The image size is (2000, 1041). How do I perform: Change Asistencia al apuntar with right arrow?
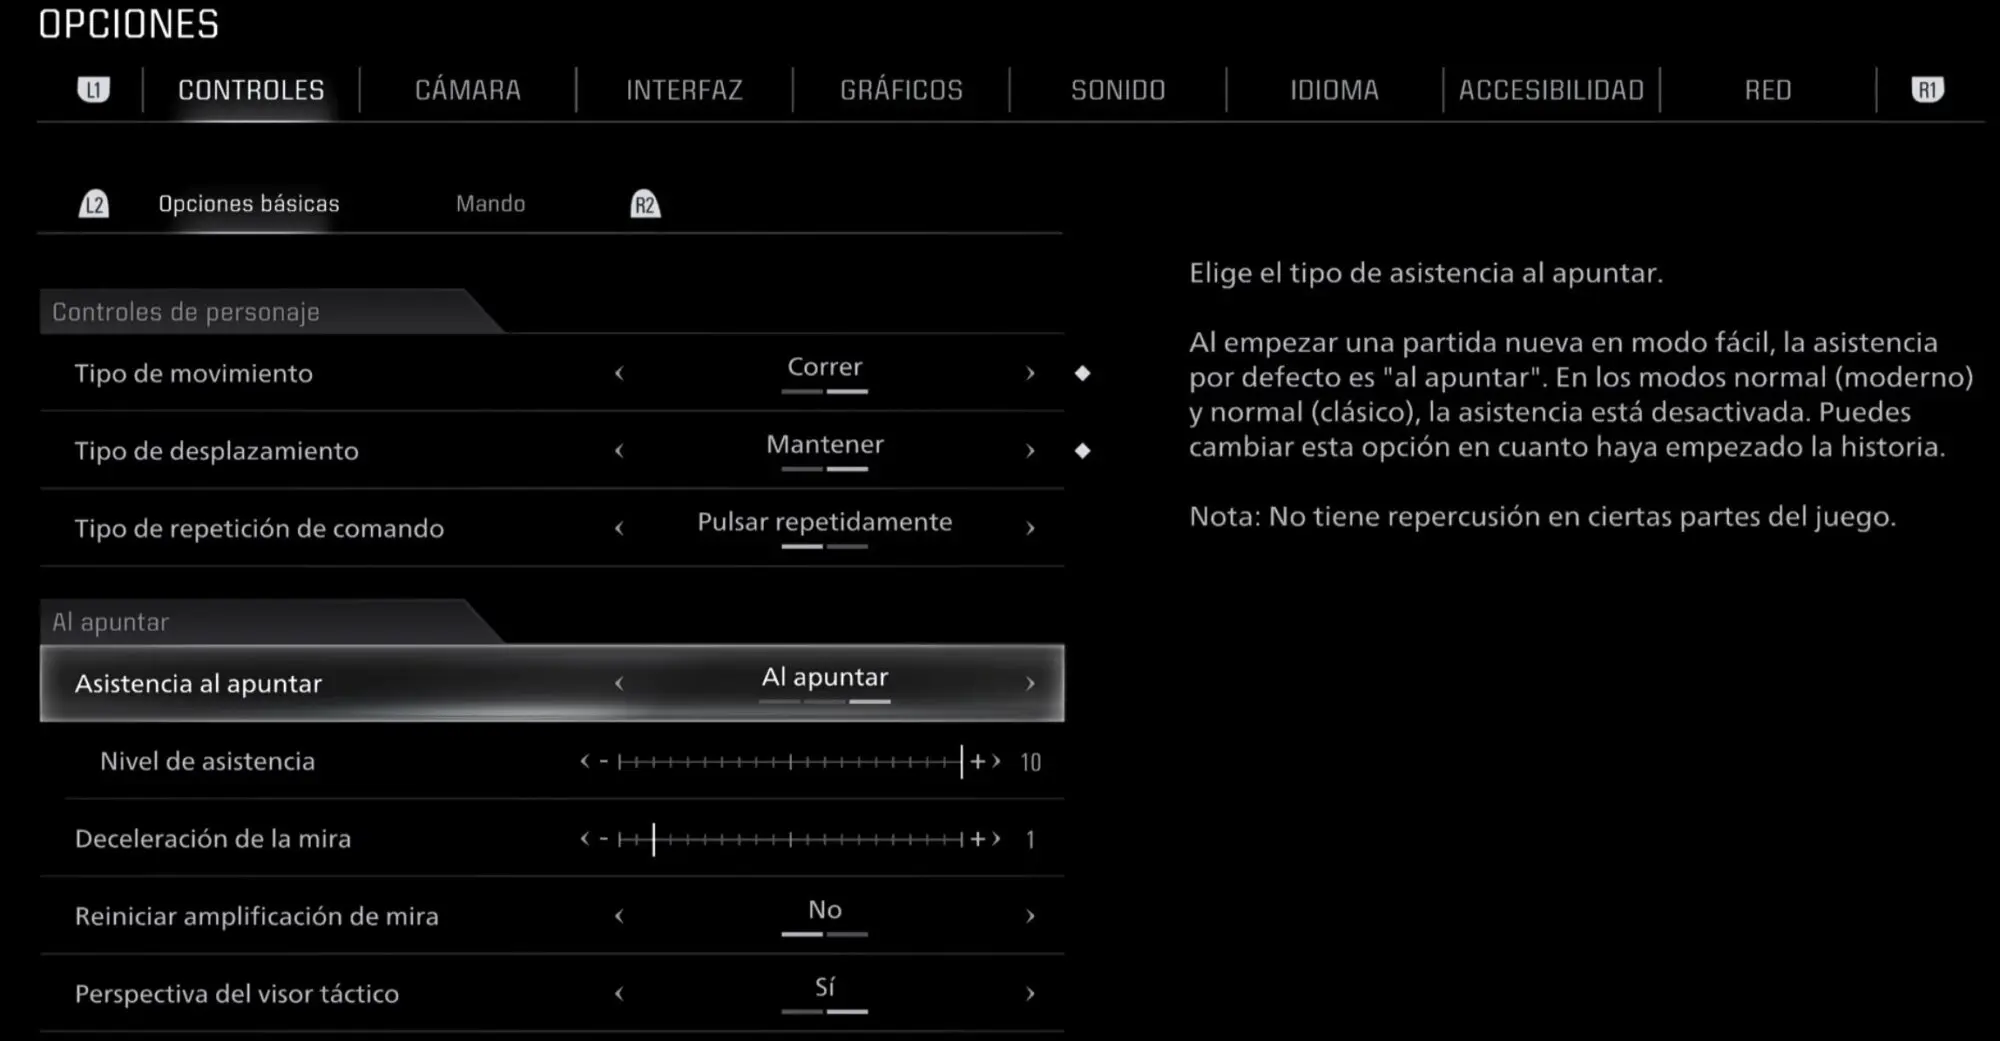pyautogui.click(x=1030, y=684)
